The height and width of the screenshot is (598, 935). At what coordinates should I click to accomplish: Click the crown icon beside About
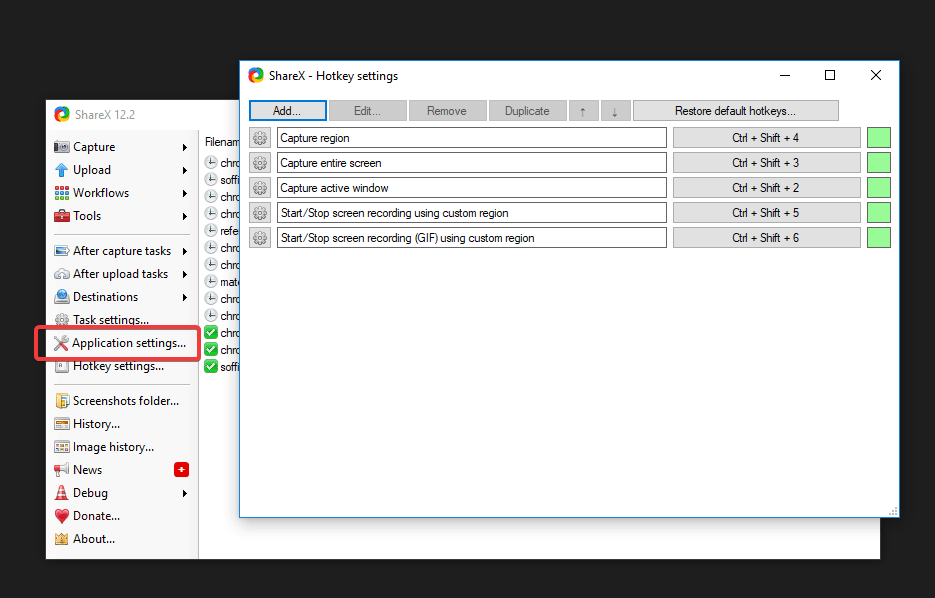[x=61, y=539]
